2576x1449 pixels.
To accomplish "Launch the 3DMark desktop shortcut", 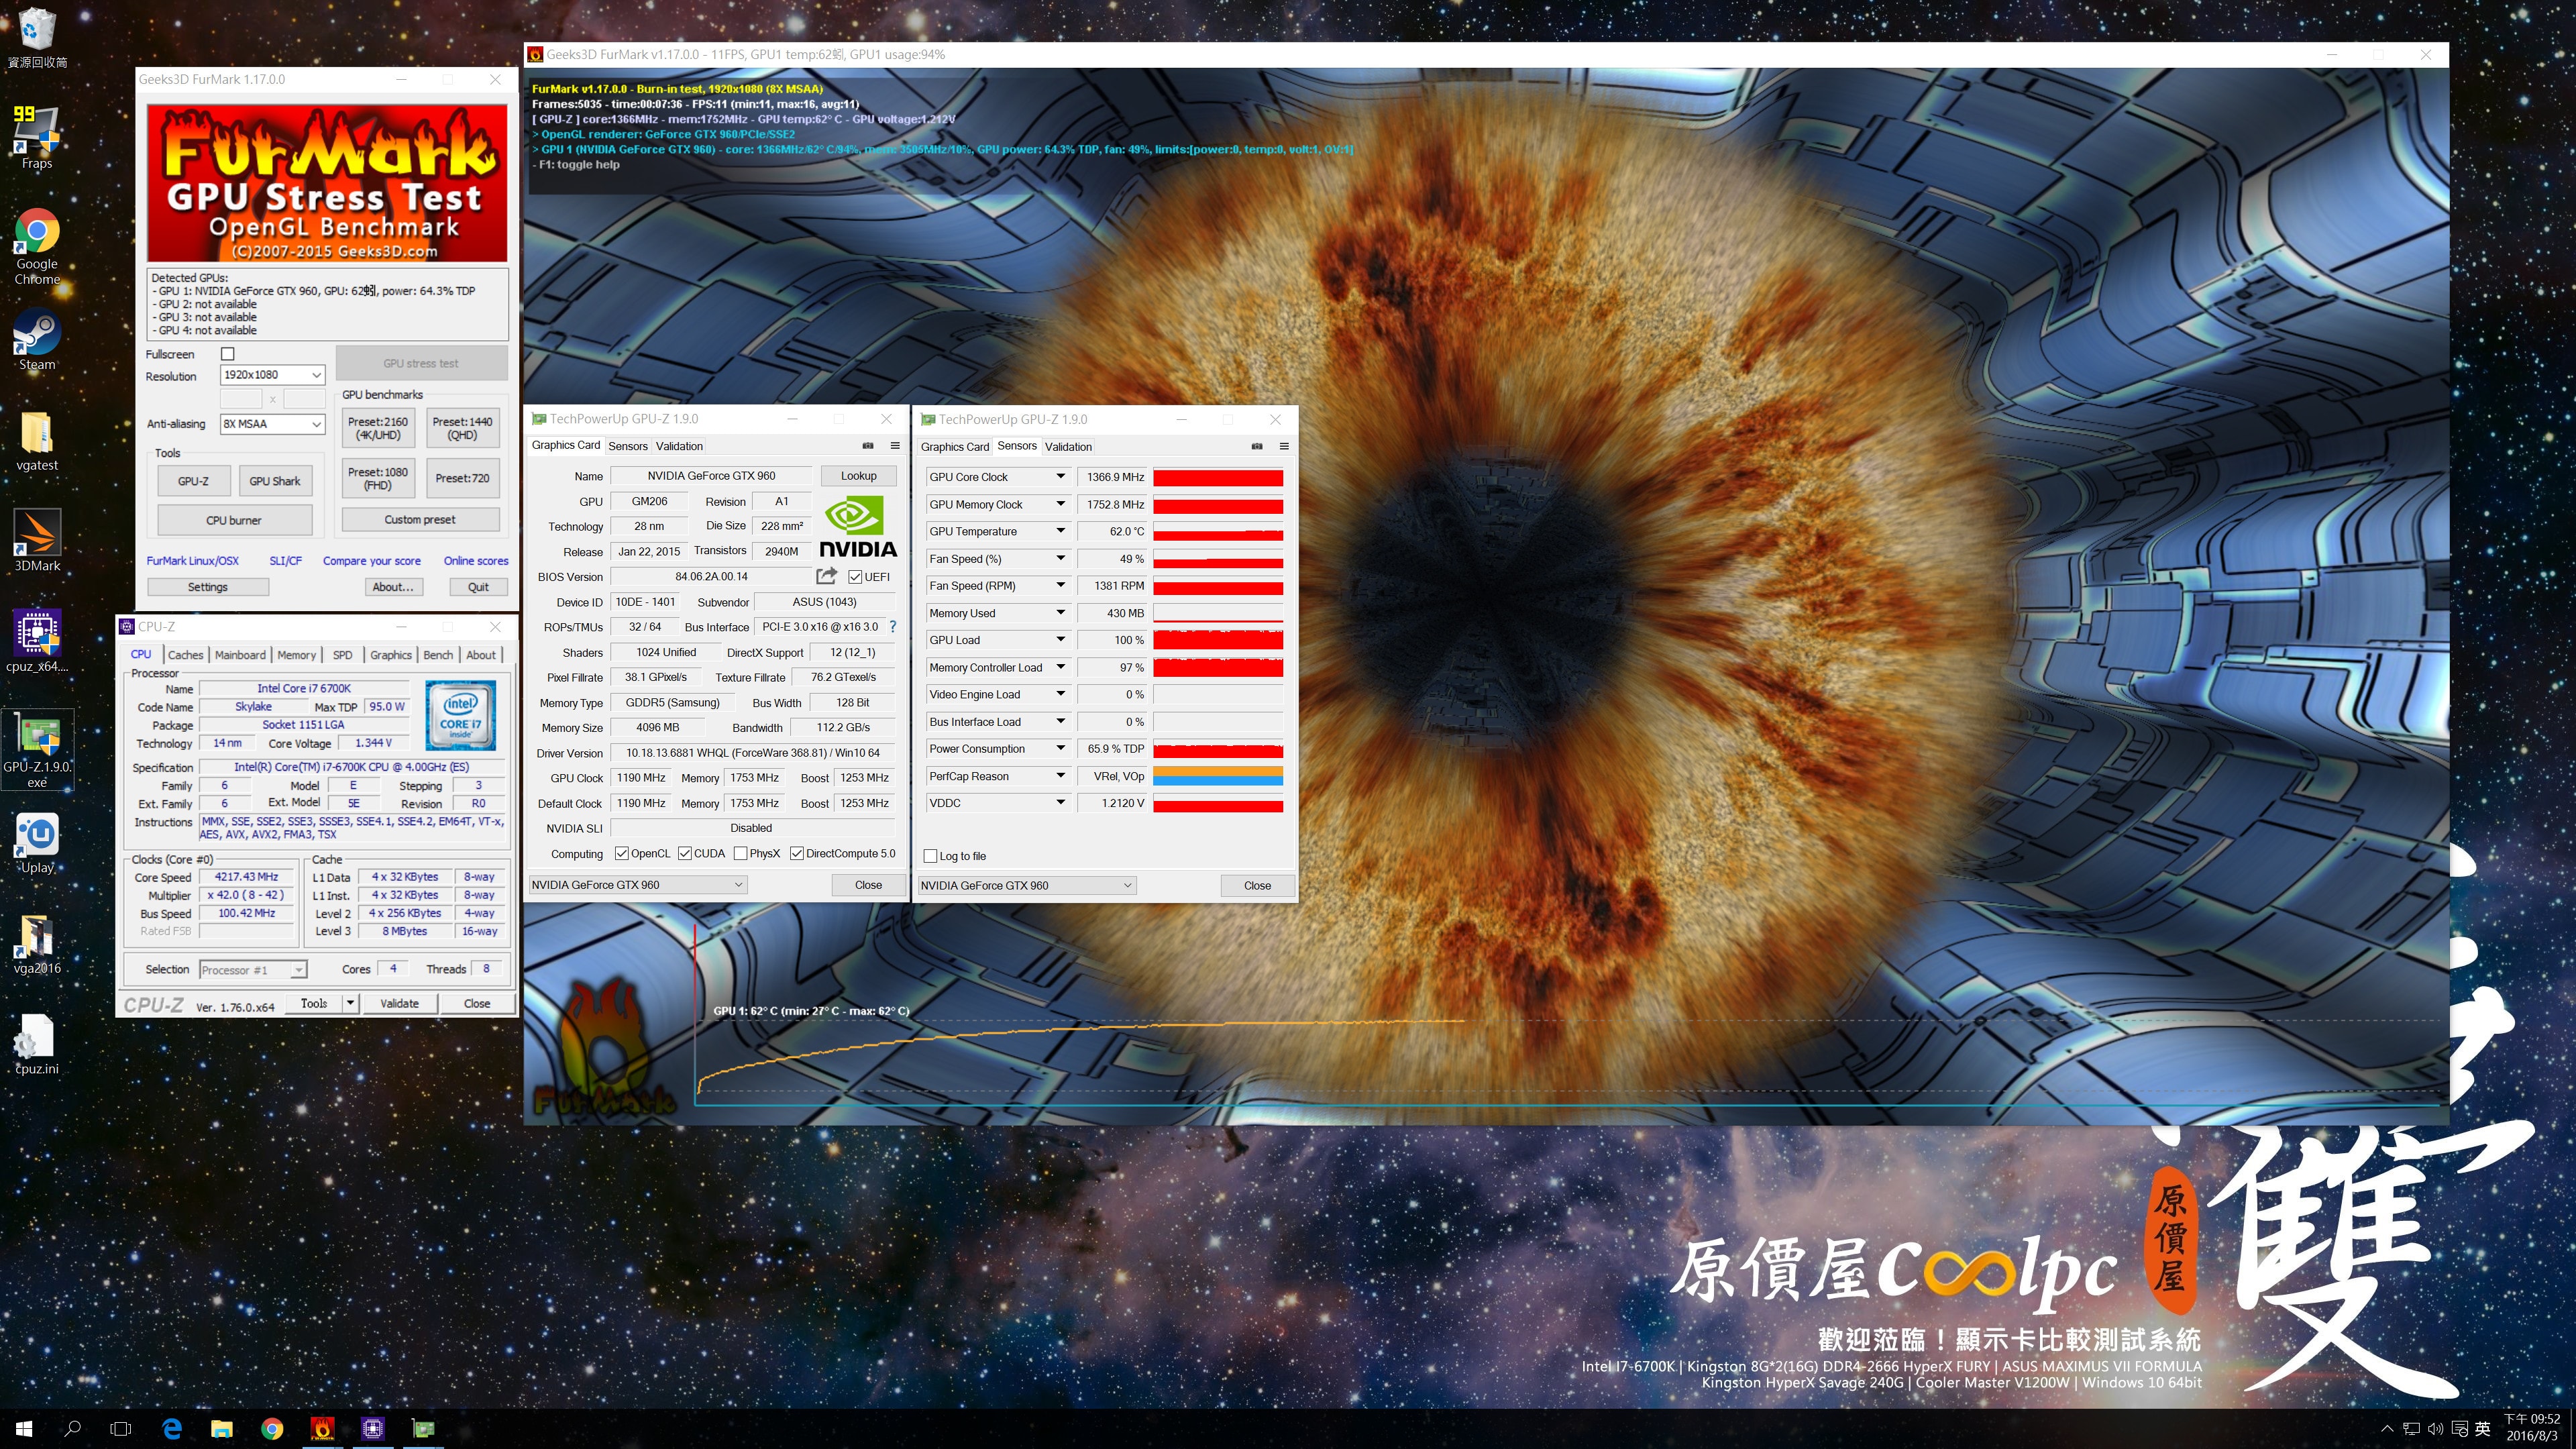I will 37,541.
